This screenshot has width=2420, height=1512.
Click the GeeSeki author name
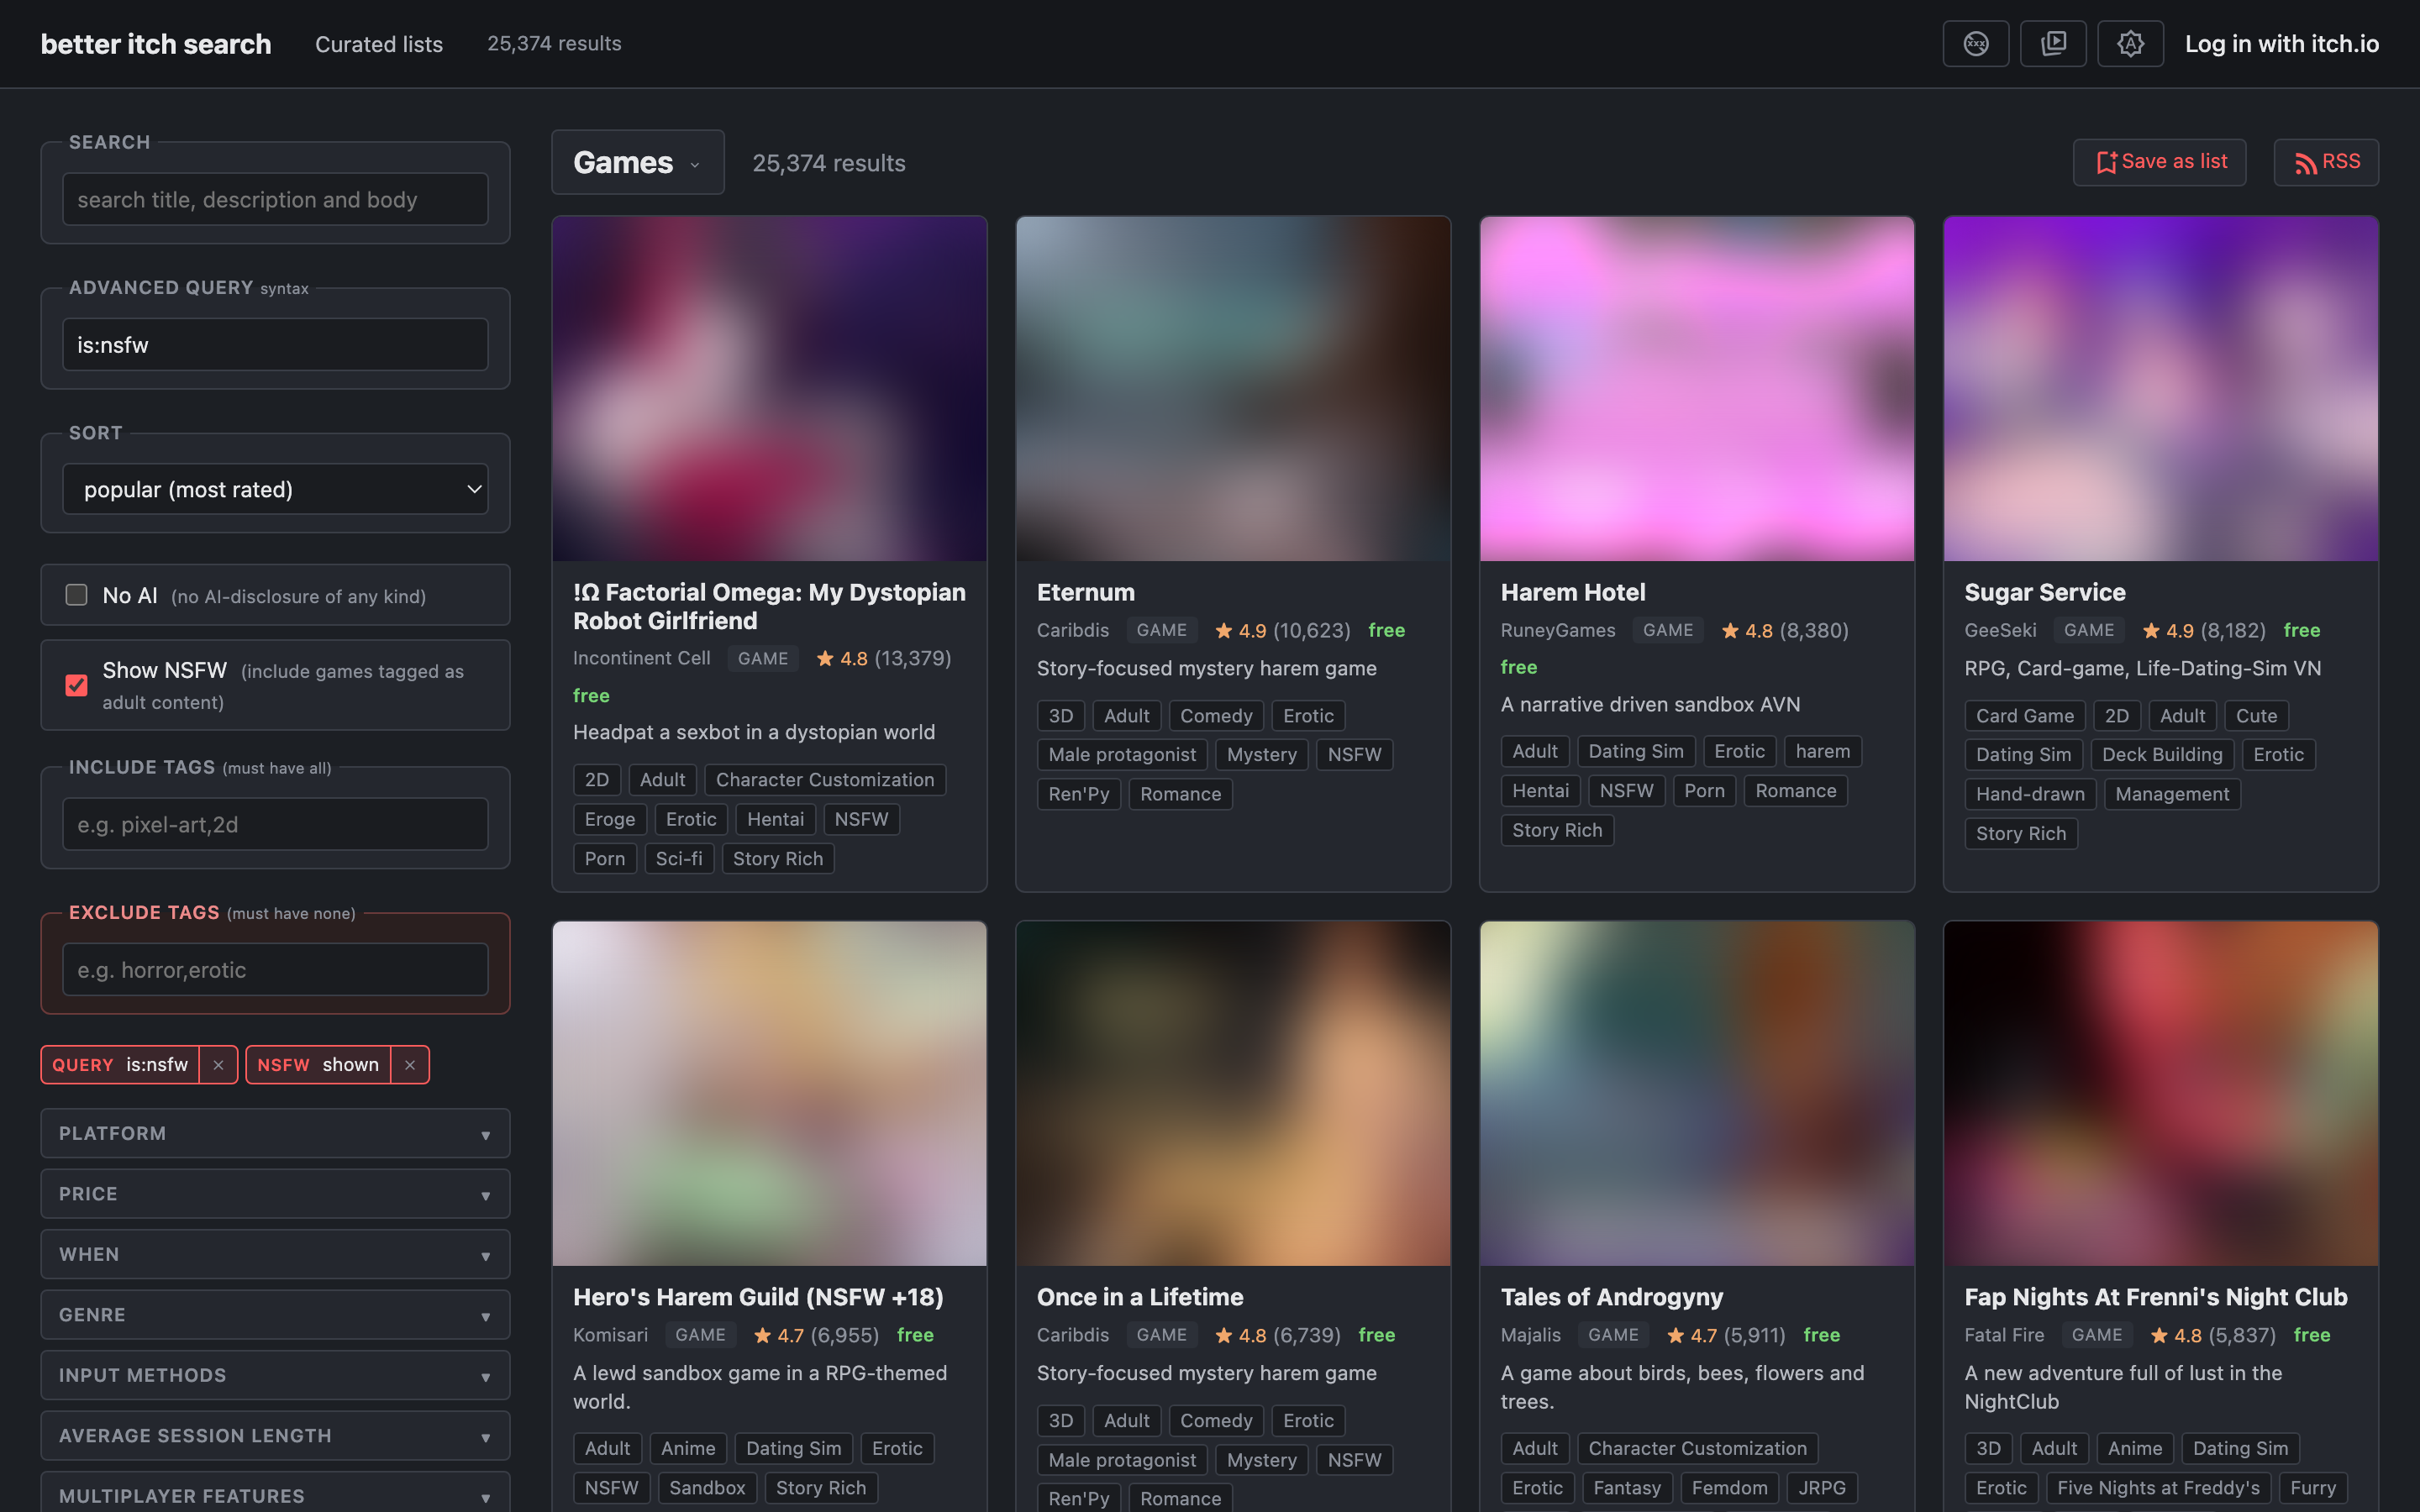pyautogui.click(x=2000, y=630)
